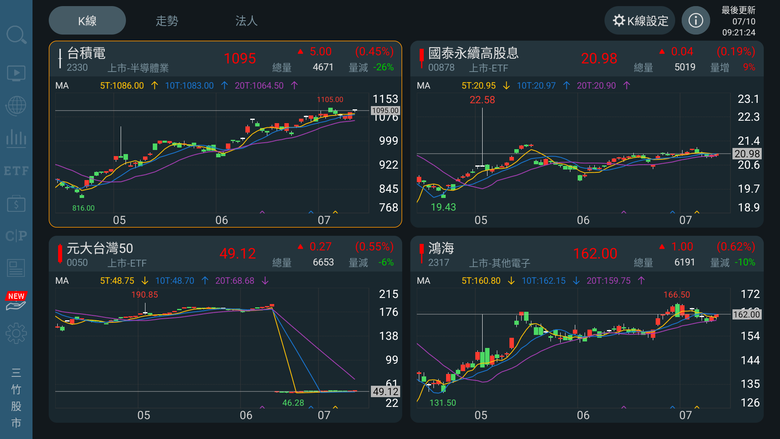Click the 20T:20.90 moving average label
Image resolution: width=780 pixels, height=439 pixels.
point(596,86)
